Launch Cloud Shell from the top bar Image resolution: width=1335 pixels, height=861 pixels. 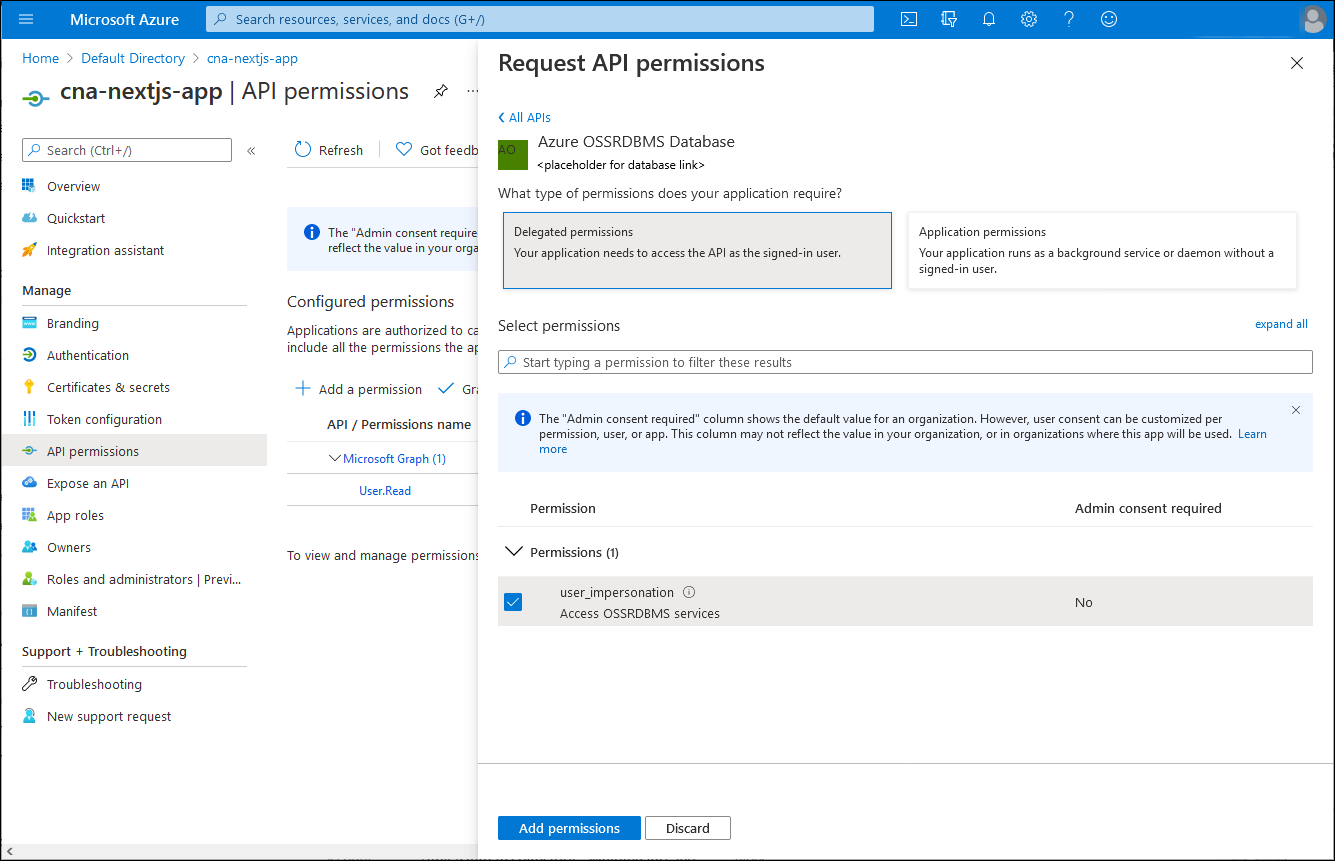click(x=909, y=19)
